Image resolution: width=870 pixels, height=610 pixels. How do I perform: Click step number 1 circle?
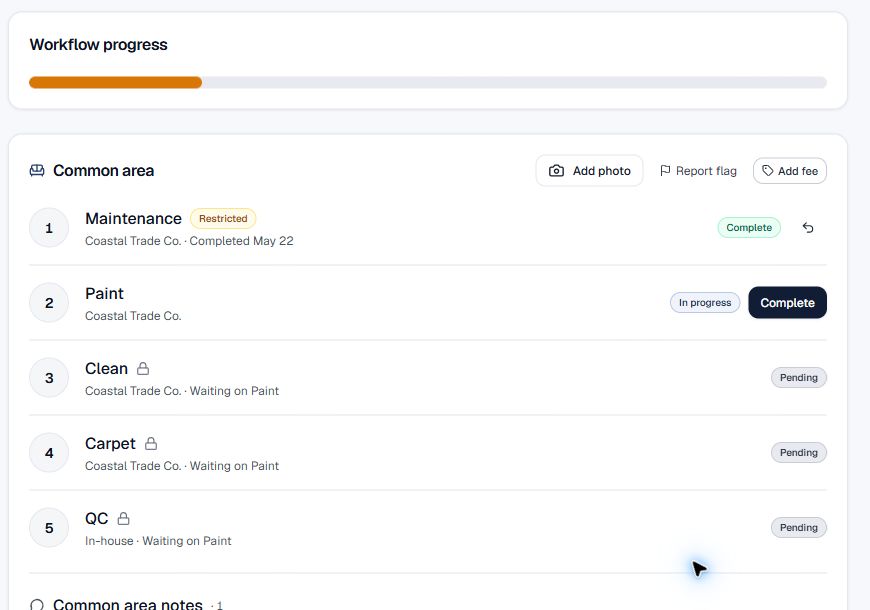point(49,228)
